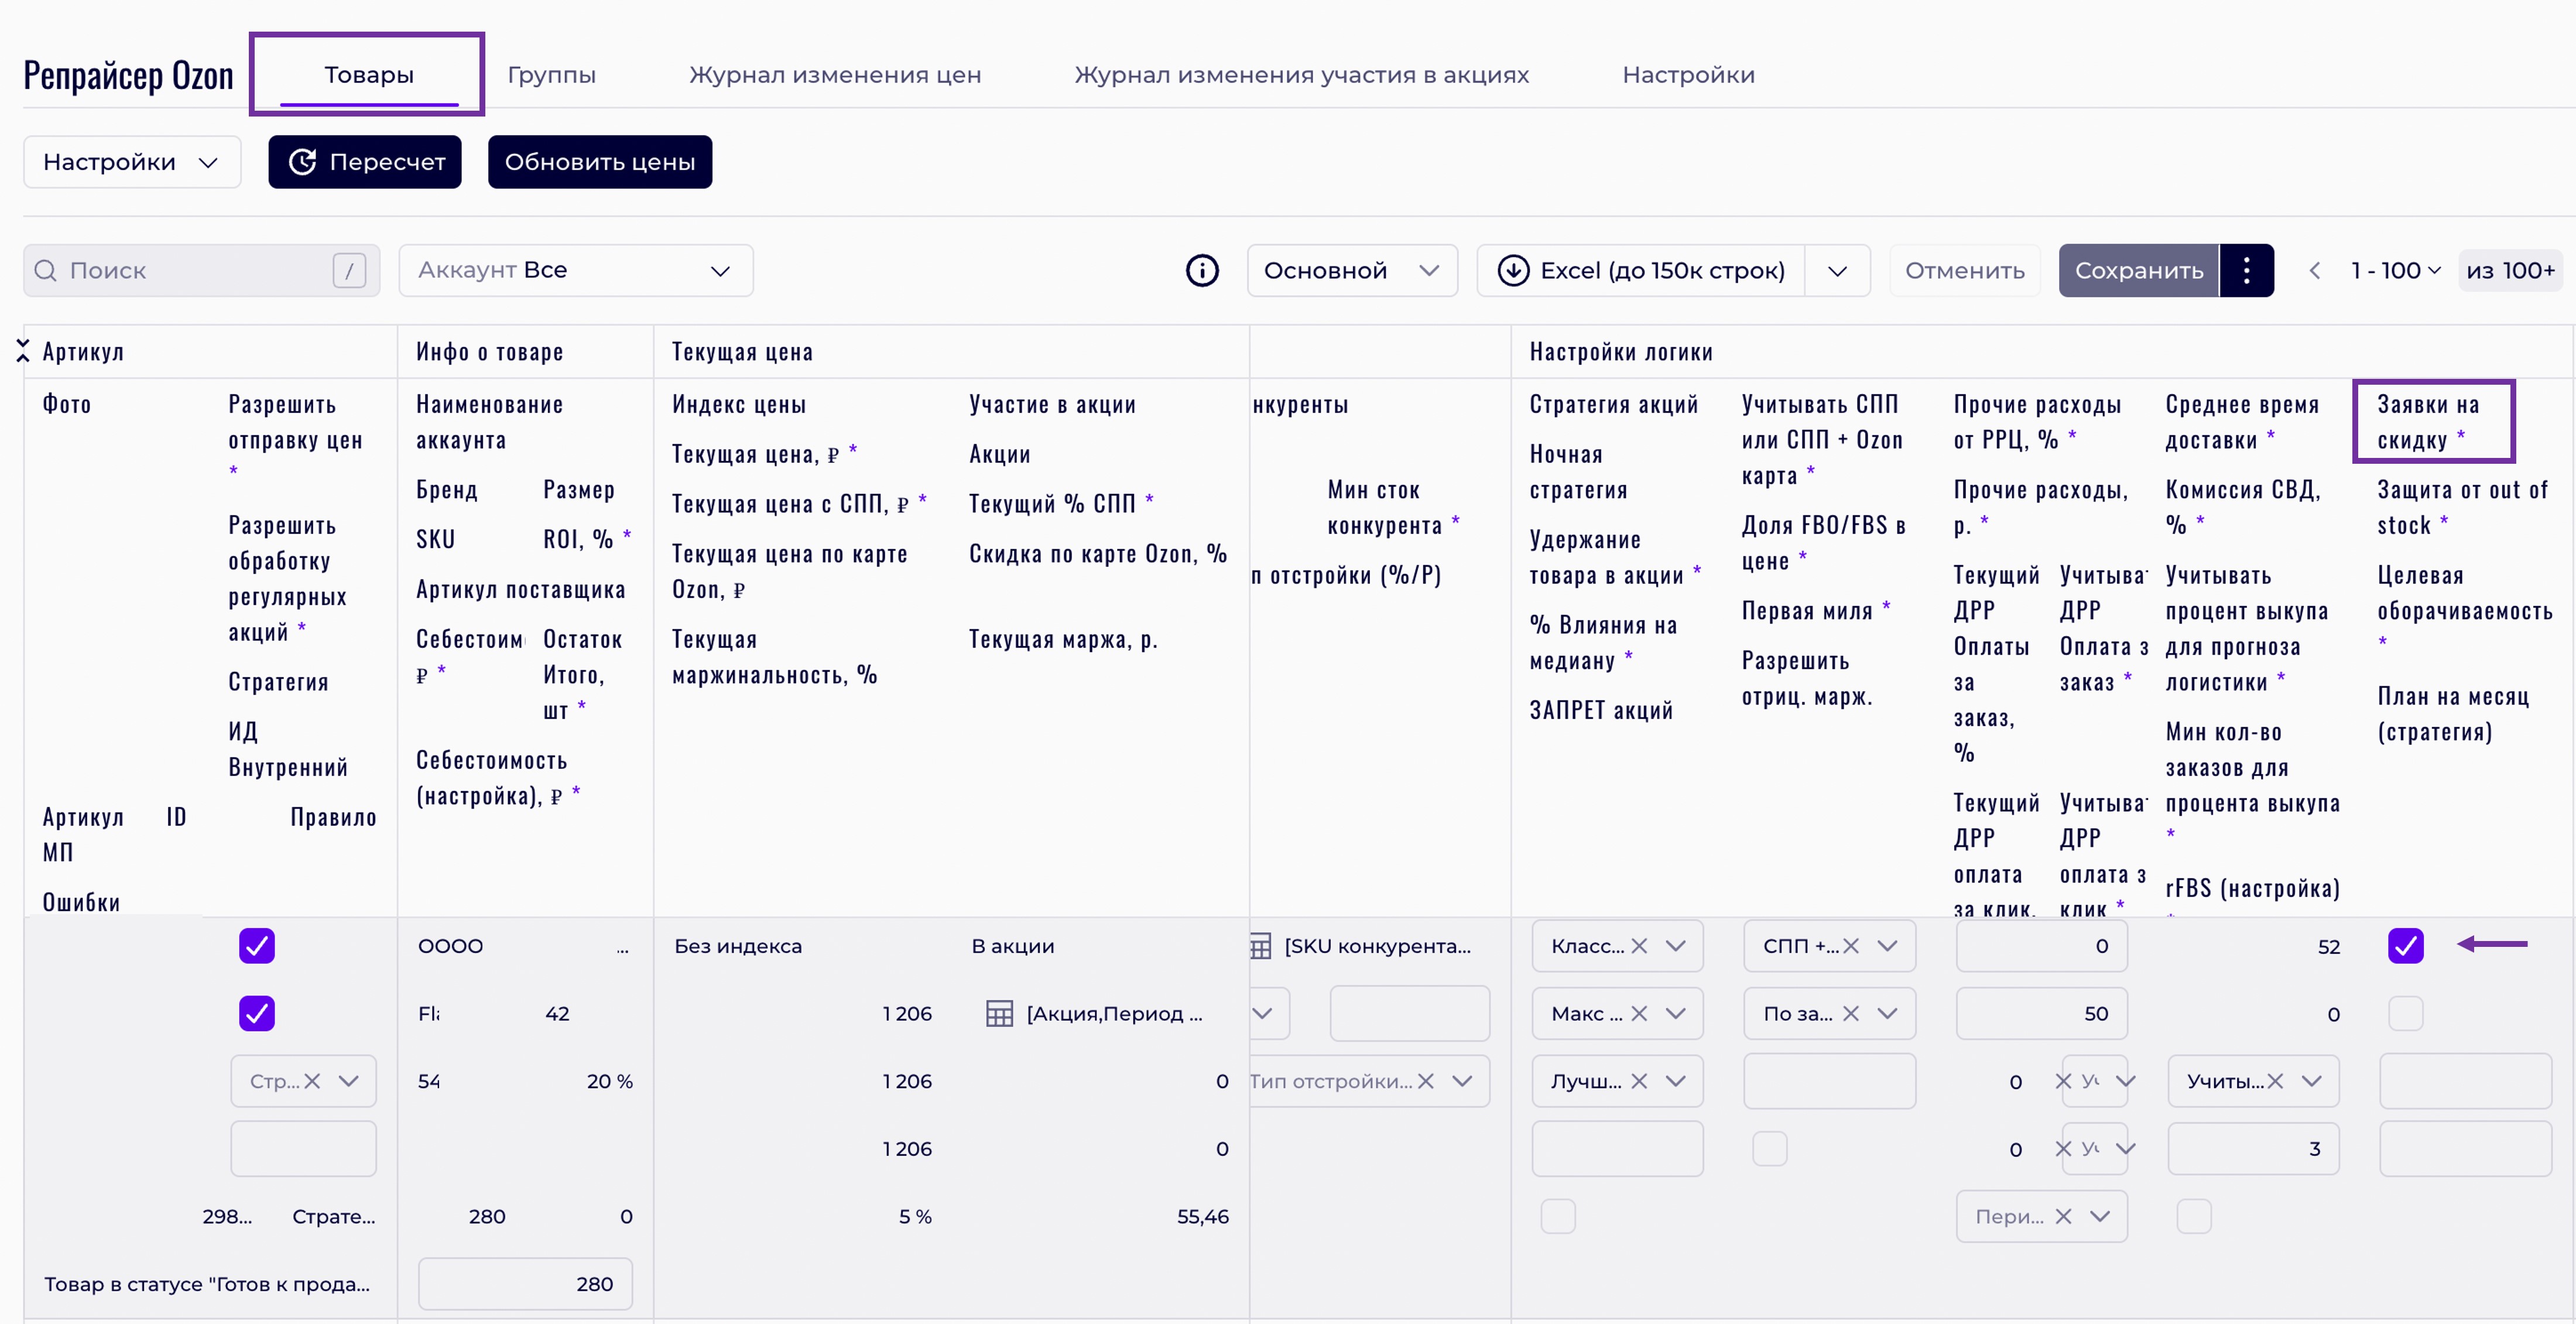The width and height of the screenshot is (2576, 1324).
Task: Open the 1 - 100 page range selector
Action: tap(2395, 270)
